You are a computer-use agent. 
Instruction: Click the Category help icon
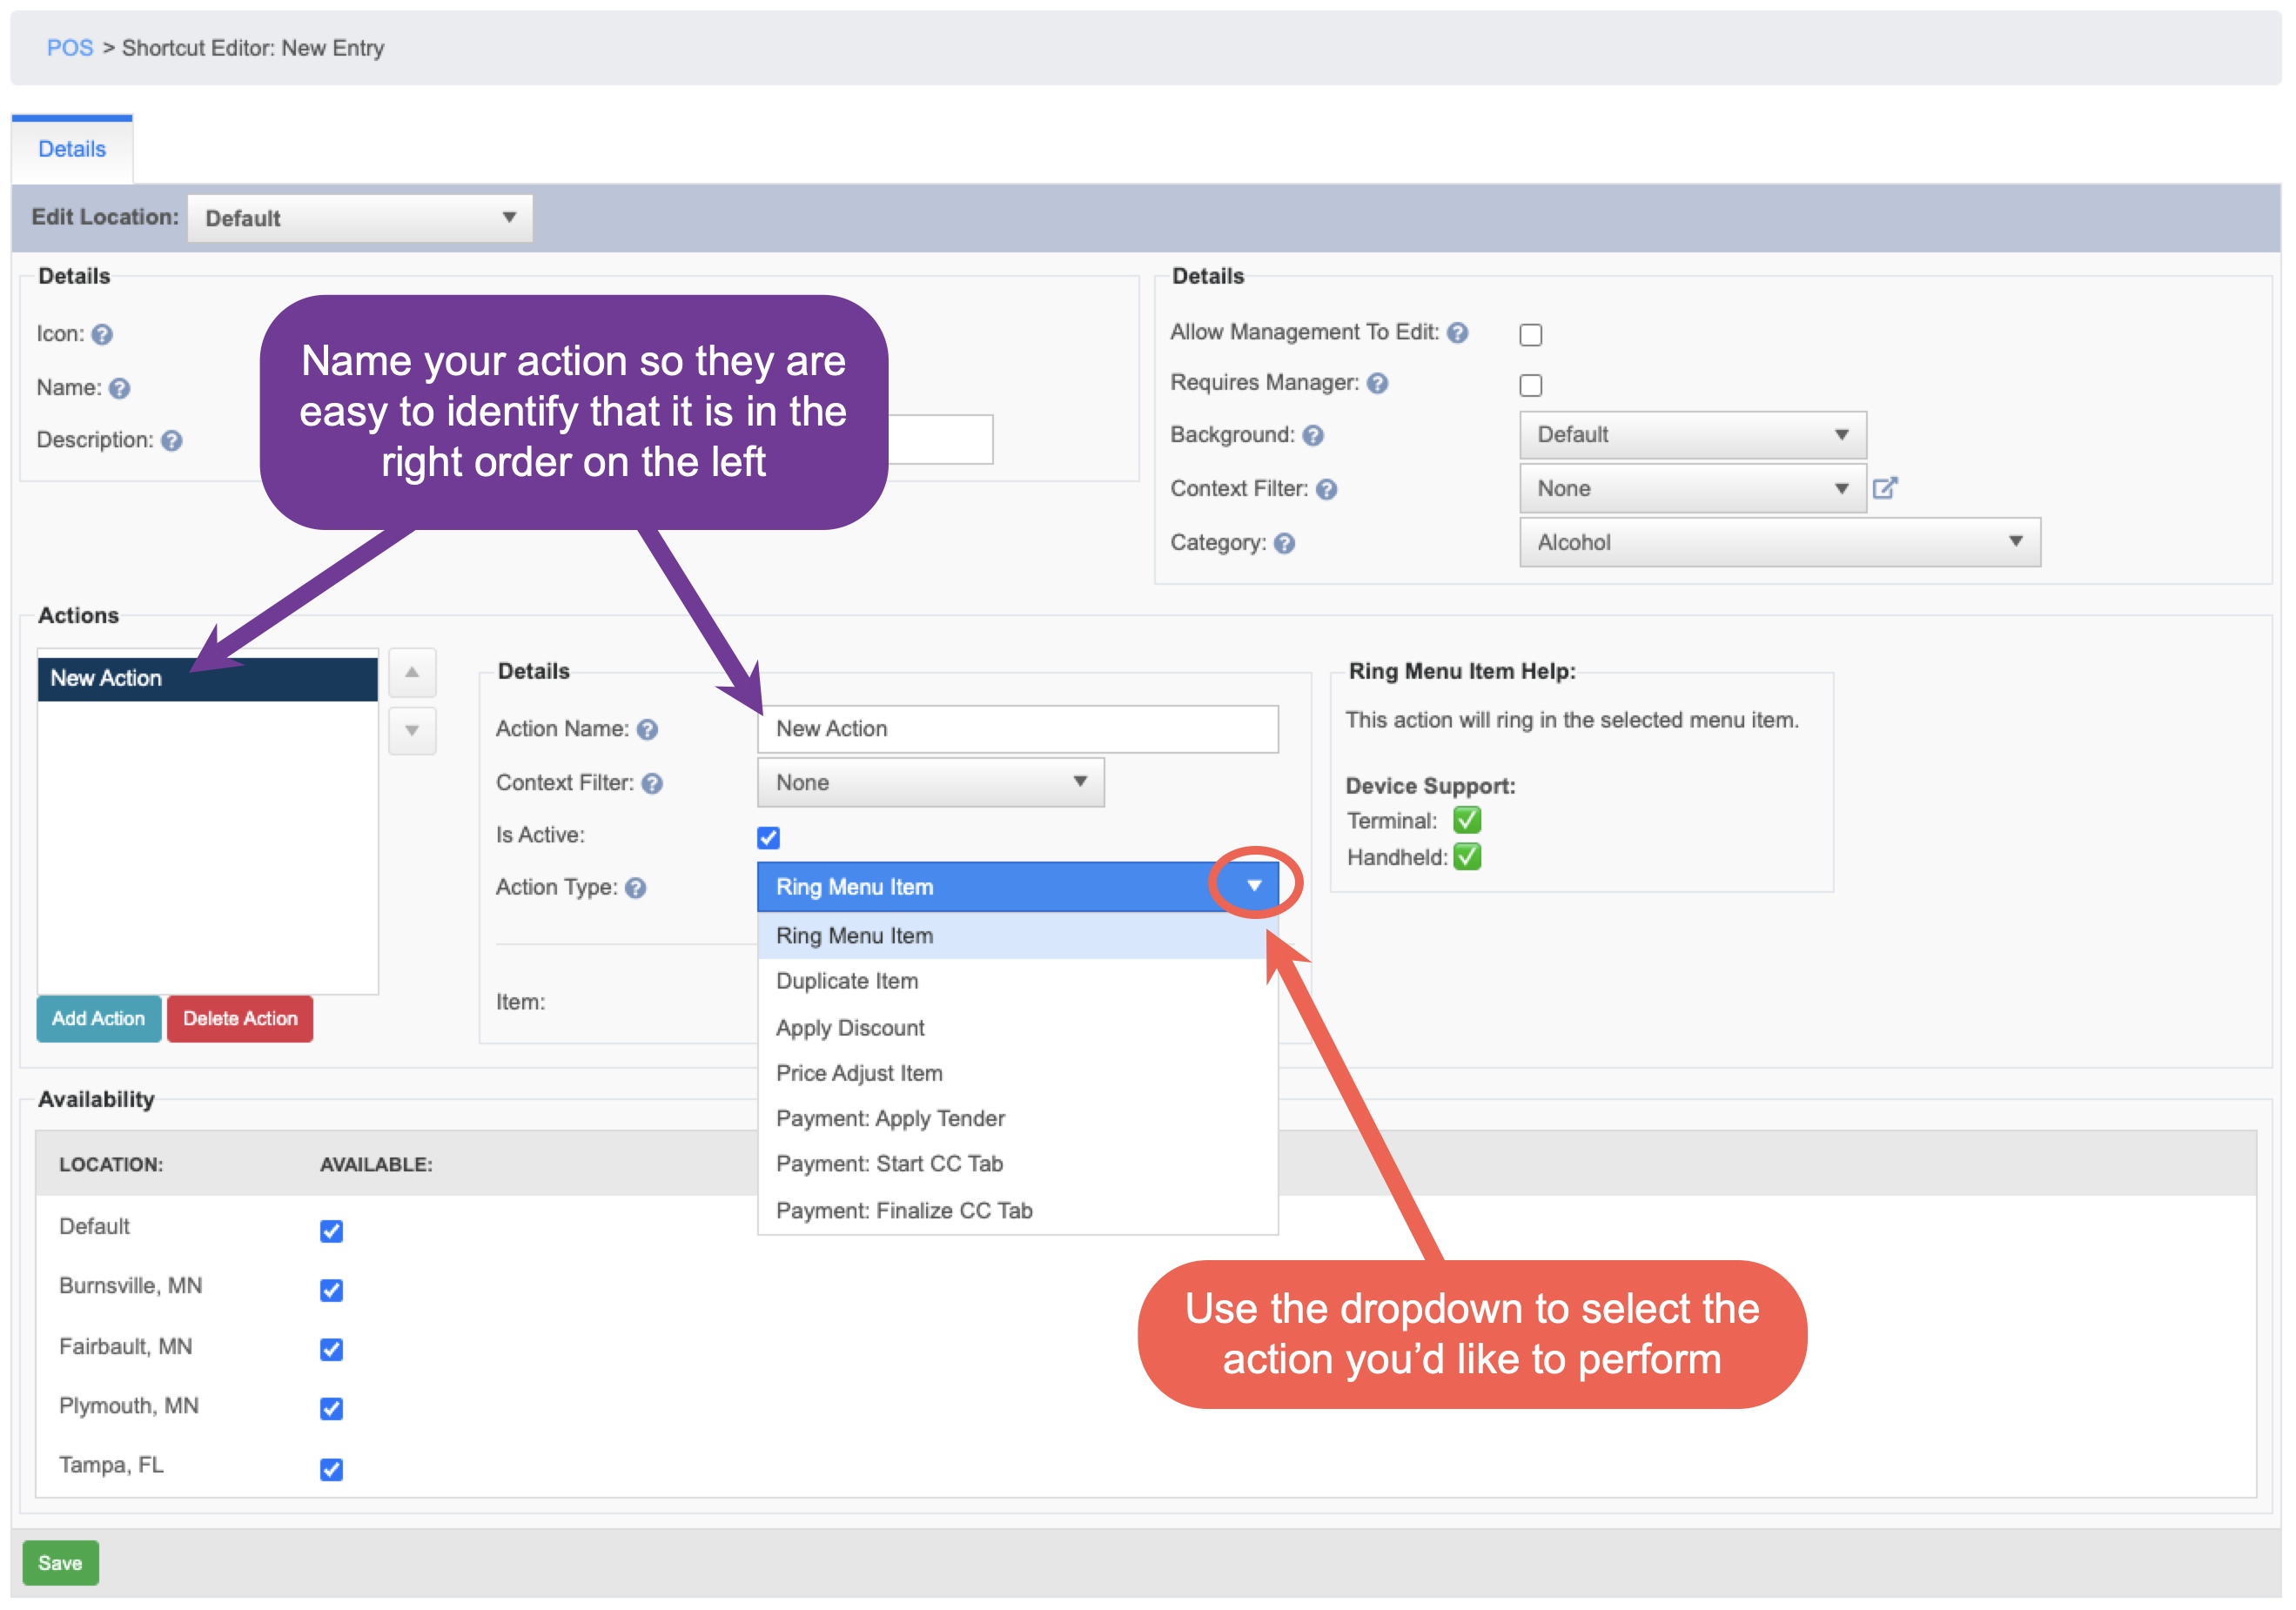point(1285,544)
